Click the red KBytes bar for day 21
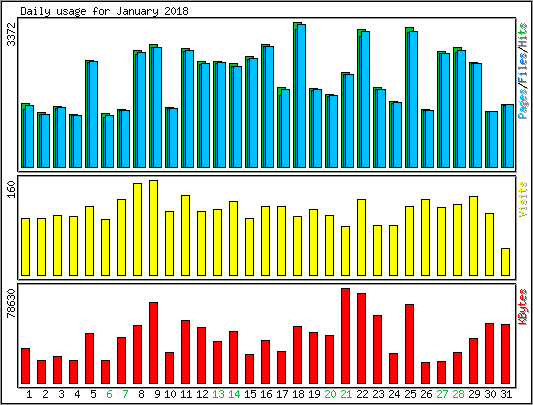Screen dimensions: 533x405 click(x=345, y=336)
